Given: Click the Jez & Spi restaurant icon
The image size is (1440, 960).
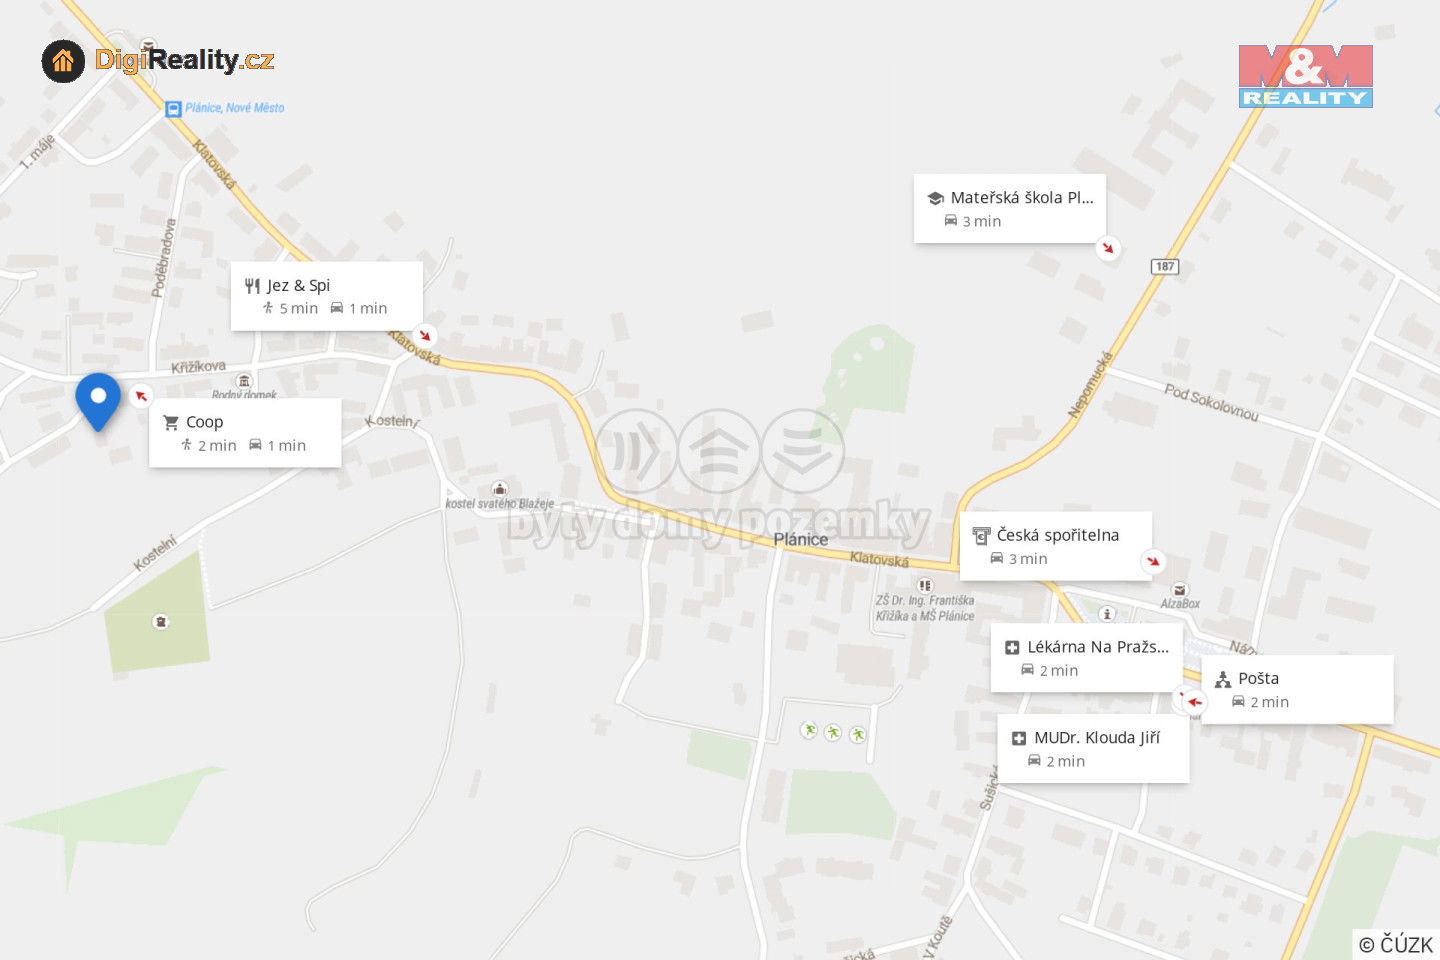Looking at the screenshot, I should 252,286.
